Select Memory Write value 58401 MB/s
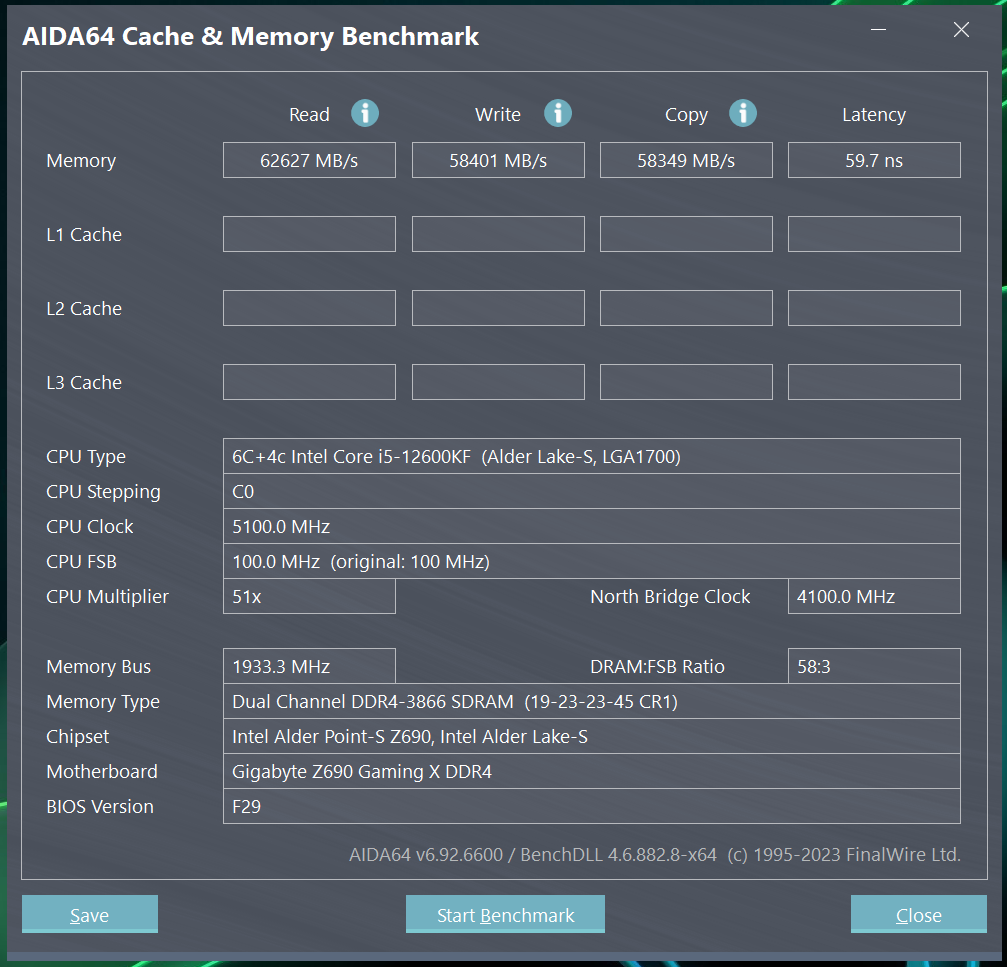 point(498,160)
